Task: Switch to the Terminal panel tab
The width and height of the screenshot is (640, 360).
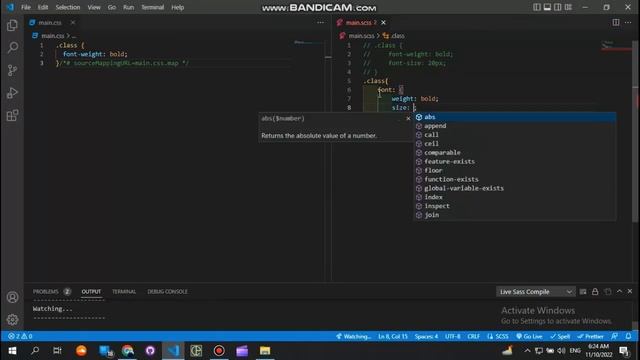Action: pos(124,291)
